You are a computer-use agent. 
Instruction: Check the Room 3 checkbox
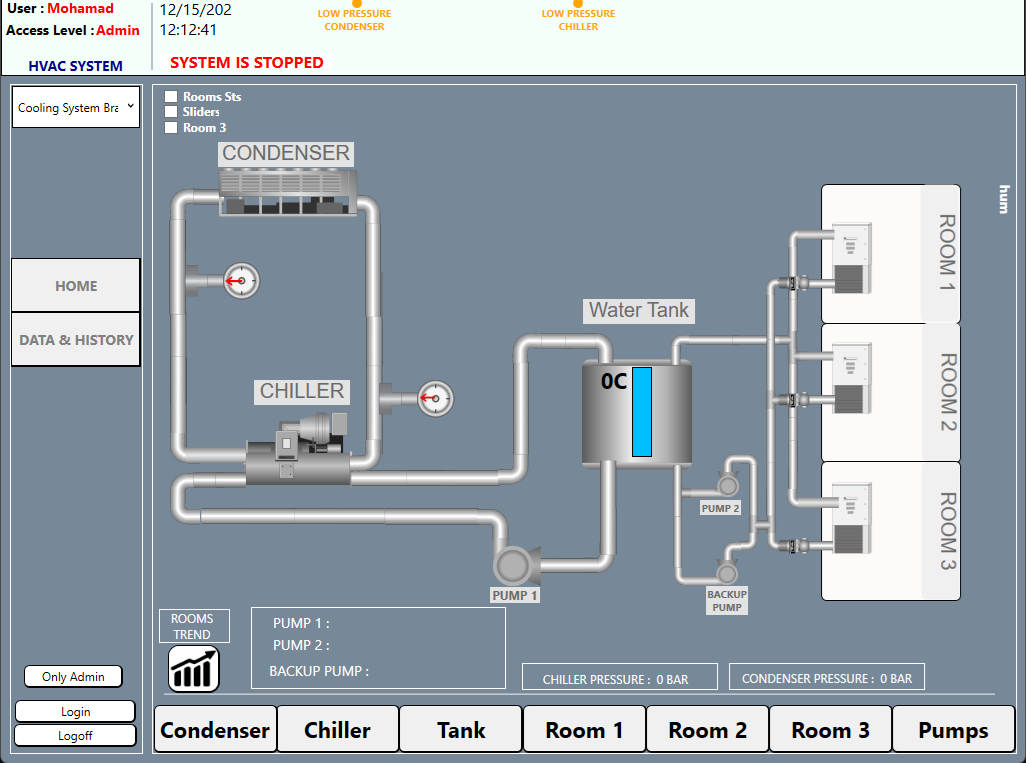[171, 127]
